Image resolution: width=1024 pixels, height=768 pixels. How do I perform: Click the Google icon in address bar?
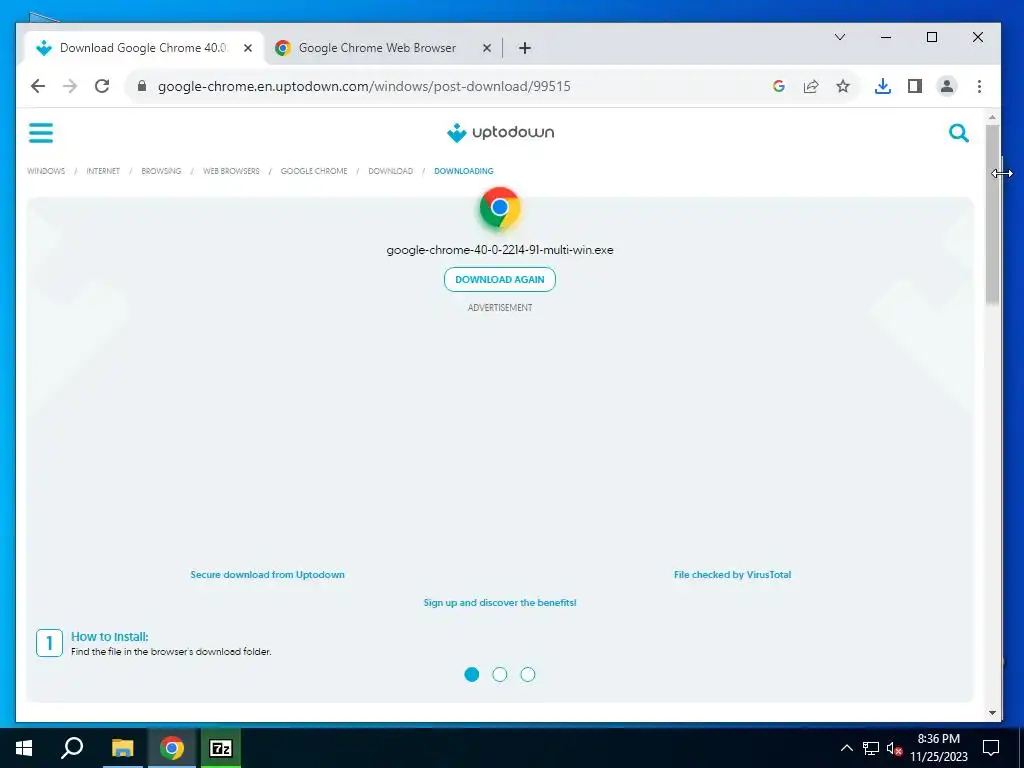(778, 86)
